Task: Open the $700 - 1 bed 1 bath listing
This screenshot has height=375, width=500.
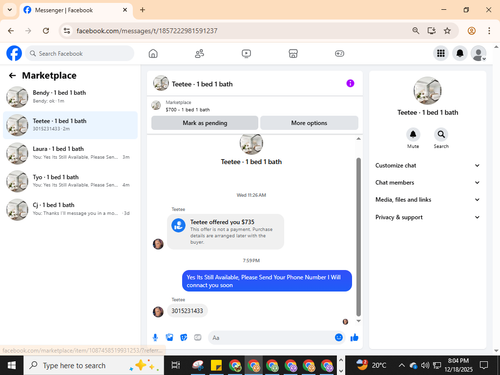Action: point(188,109)
